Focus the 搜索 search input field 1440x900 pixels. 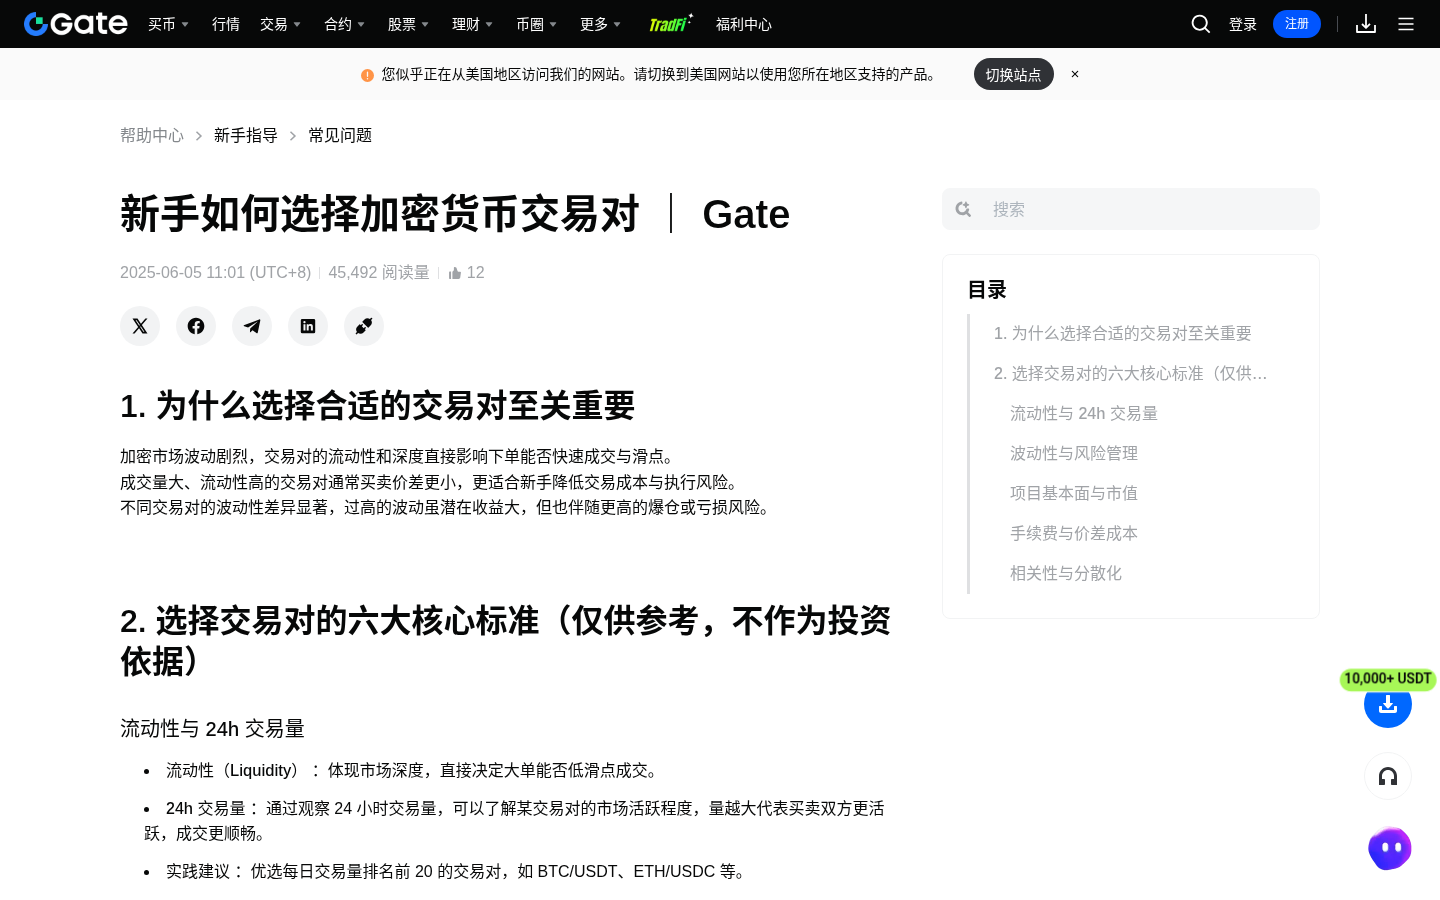[x=1131, y=209]
